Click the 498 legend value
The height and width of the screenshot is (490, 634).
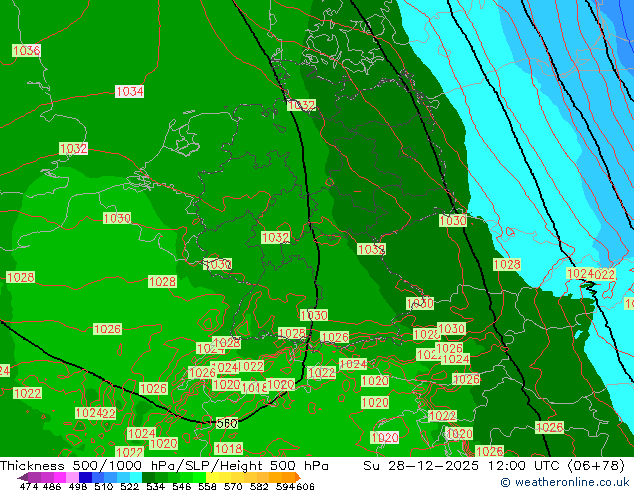(78, 486)
